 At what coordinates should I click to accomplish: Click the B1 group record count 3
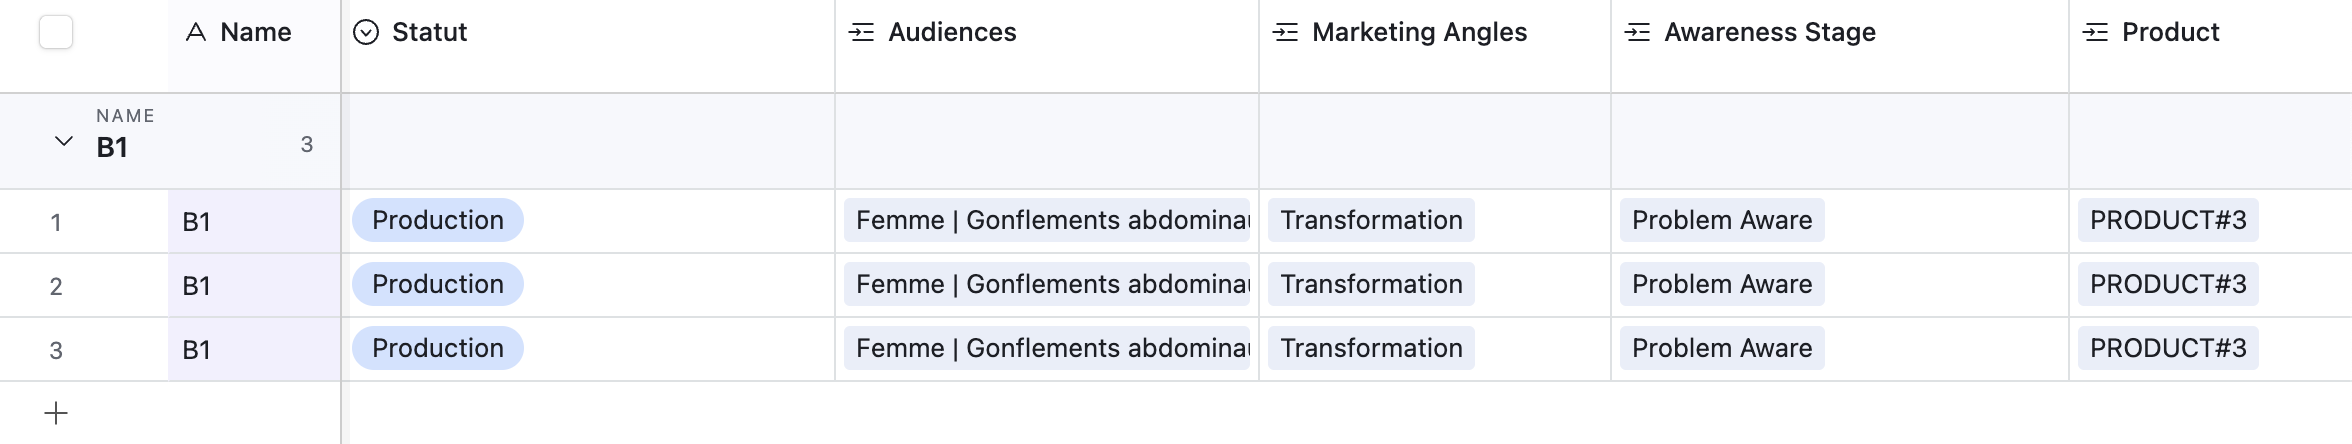(307, 145)
